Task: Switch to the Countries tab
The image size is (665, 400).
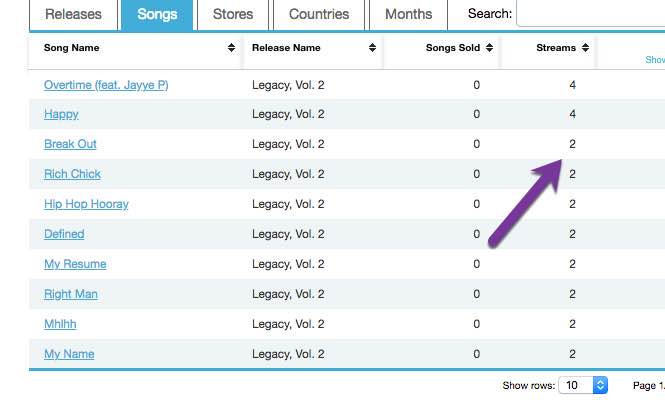Action: click(x=319, y=14)
